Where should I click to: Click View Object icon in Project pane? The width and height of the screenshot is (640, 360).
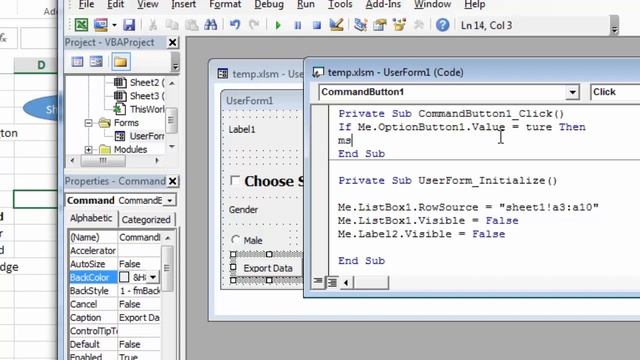[96, 62]
